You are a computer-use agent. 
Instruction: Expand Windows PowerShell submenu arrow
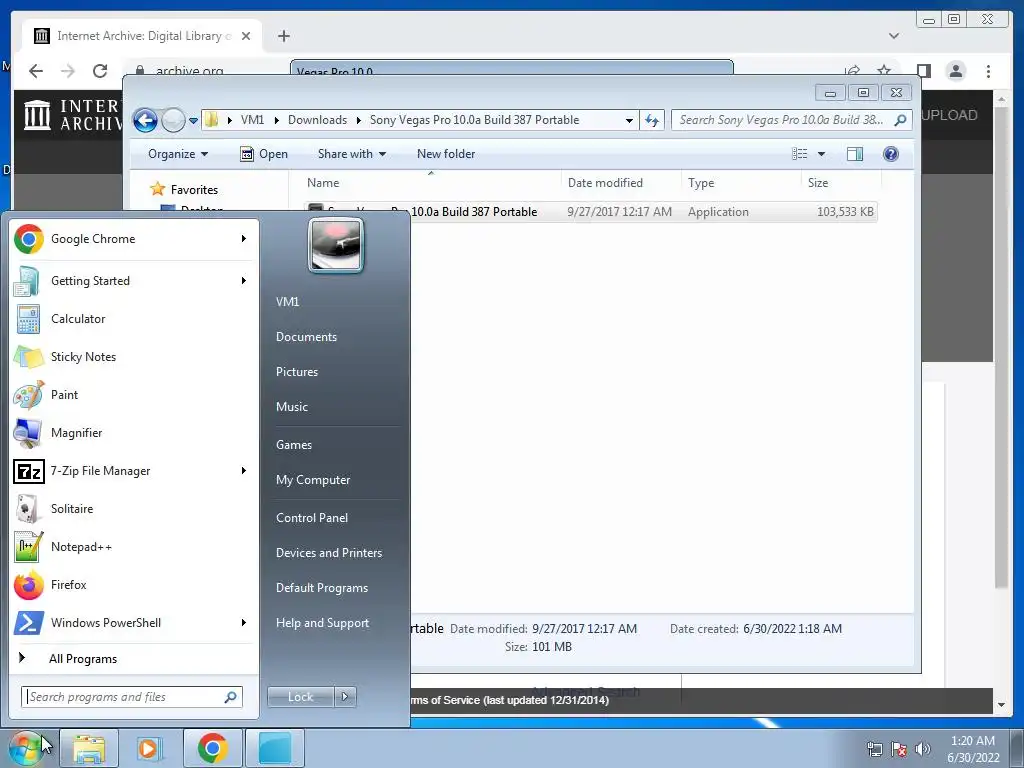click(244, 623)
